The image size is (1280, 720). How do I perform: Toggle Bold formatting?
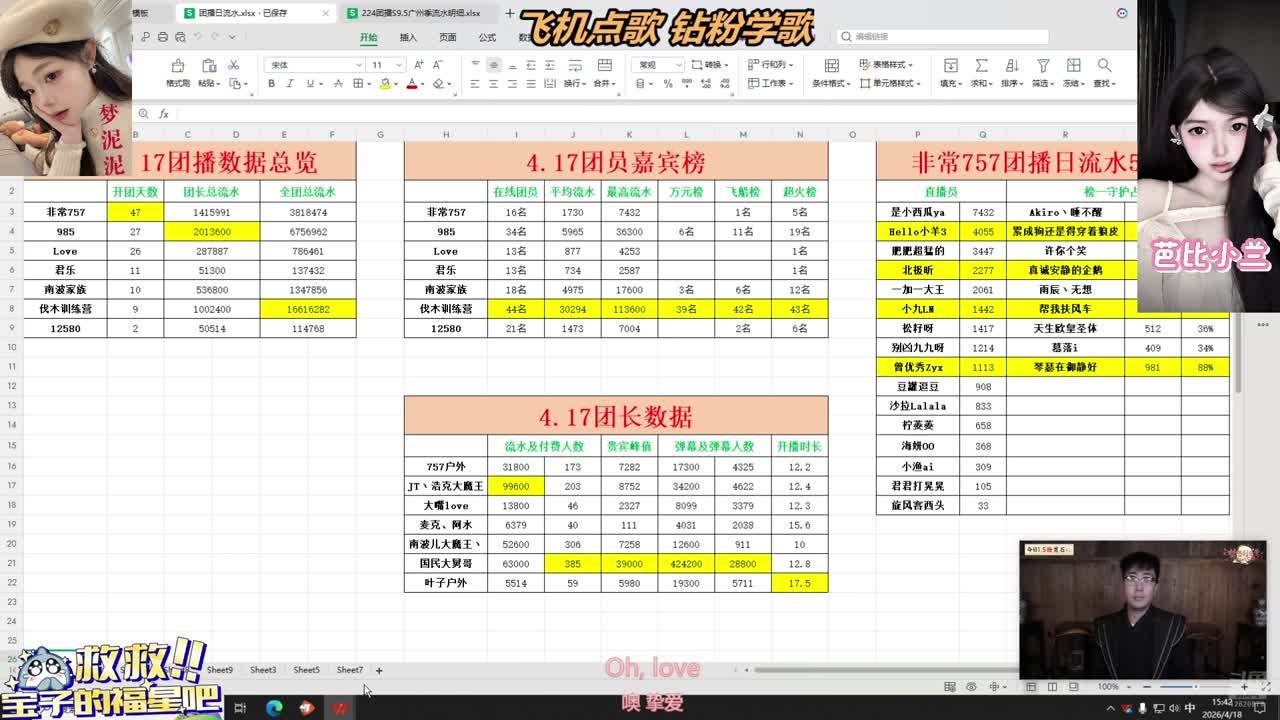tap(271, 84)
